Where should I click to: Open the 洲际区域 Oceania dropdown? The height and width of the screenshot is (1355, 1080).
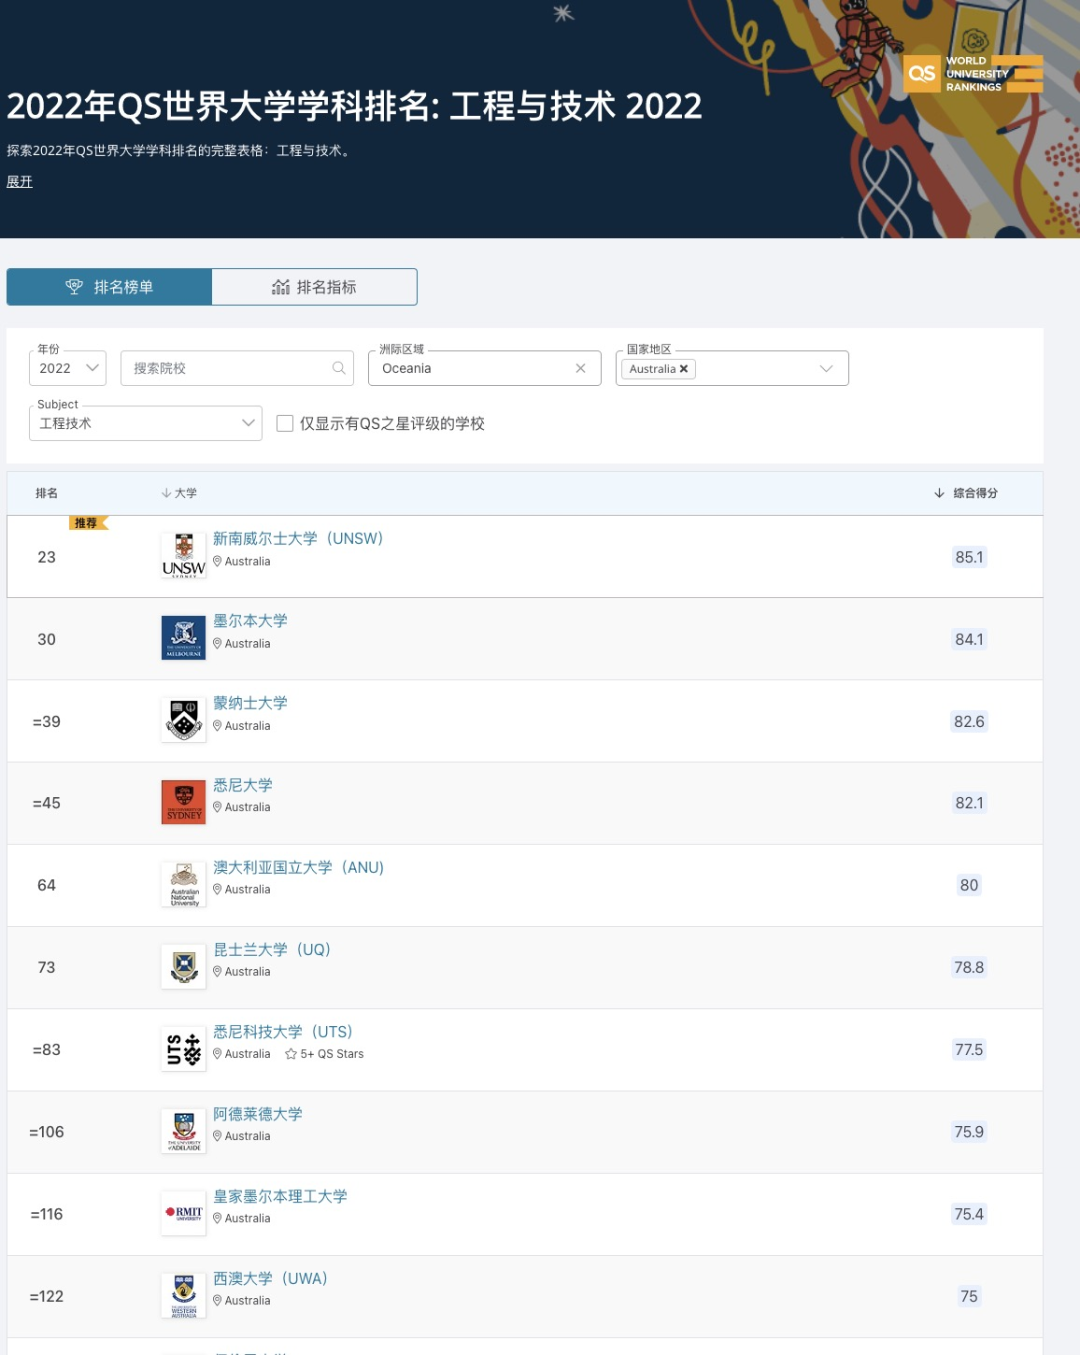(x=485, y=368)
